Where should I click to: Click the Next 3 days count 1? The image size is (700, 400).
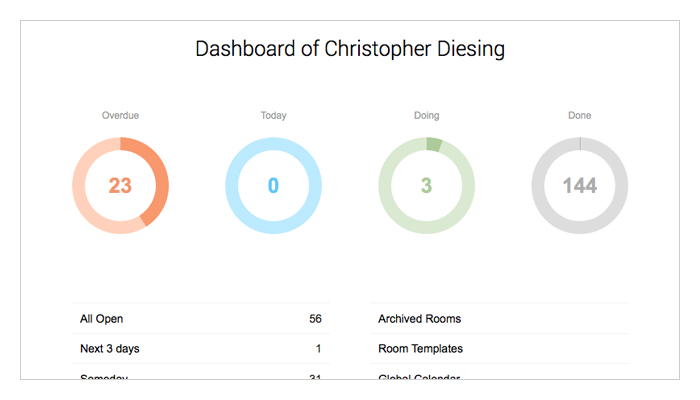click(318, 349)
